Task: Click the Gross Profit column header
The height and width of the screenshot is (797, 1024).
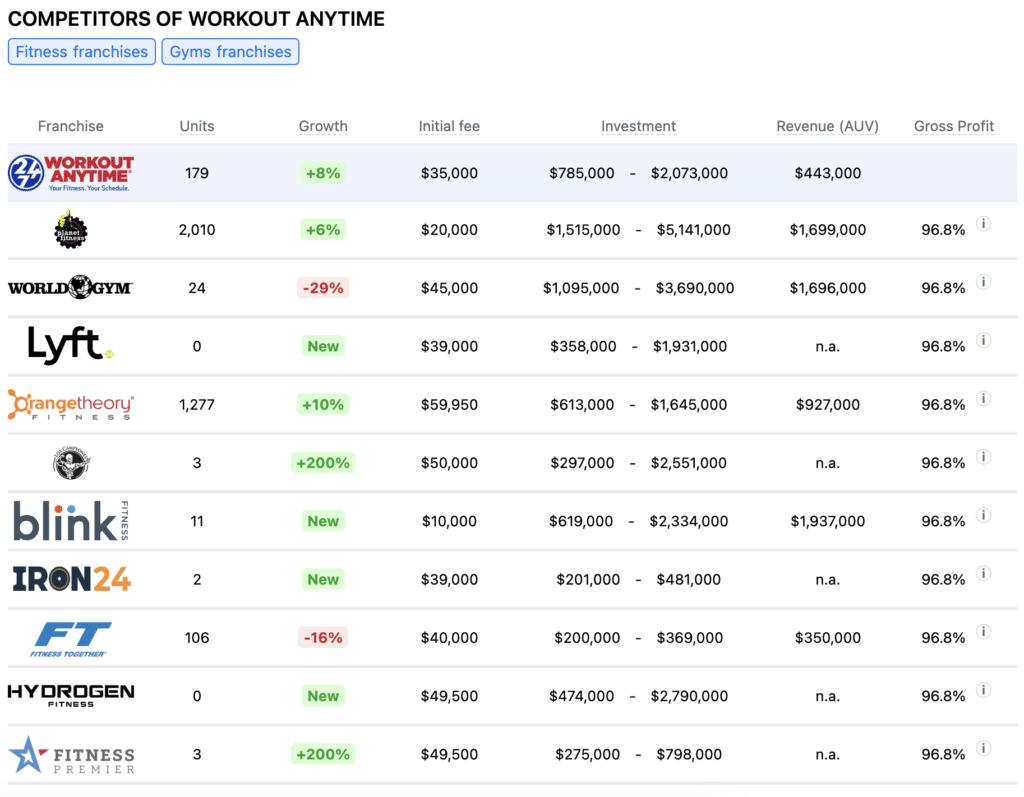Action: 953,126
